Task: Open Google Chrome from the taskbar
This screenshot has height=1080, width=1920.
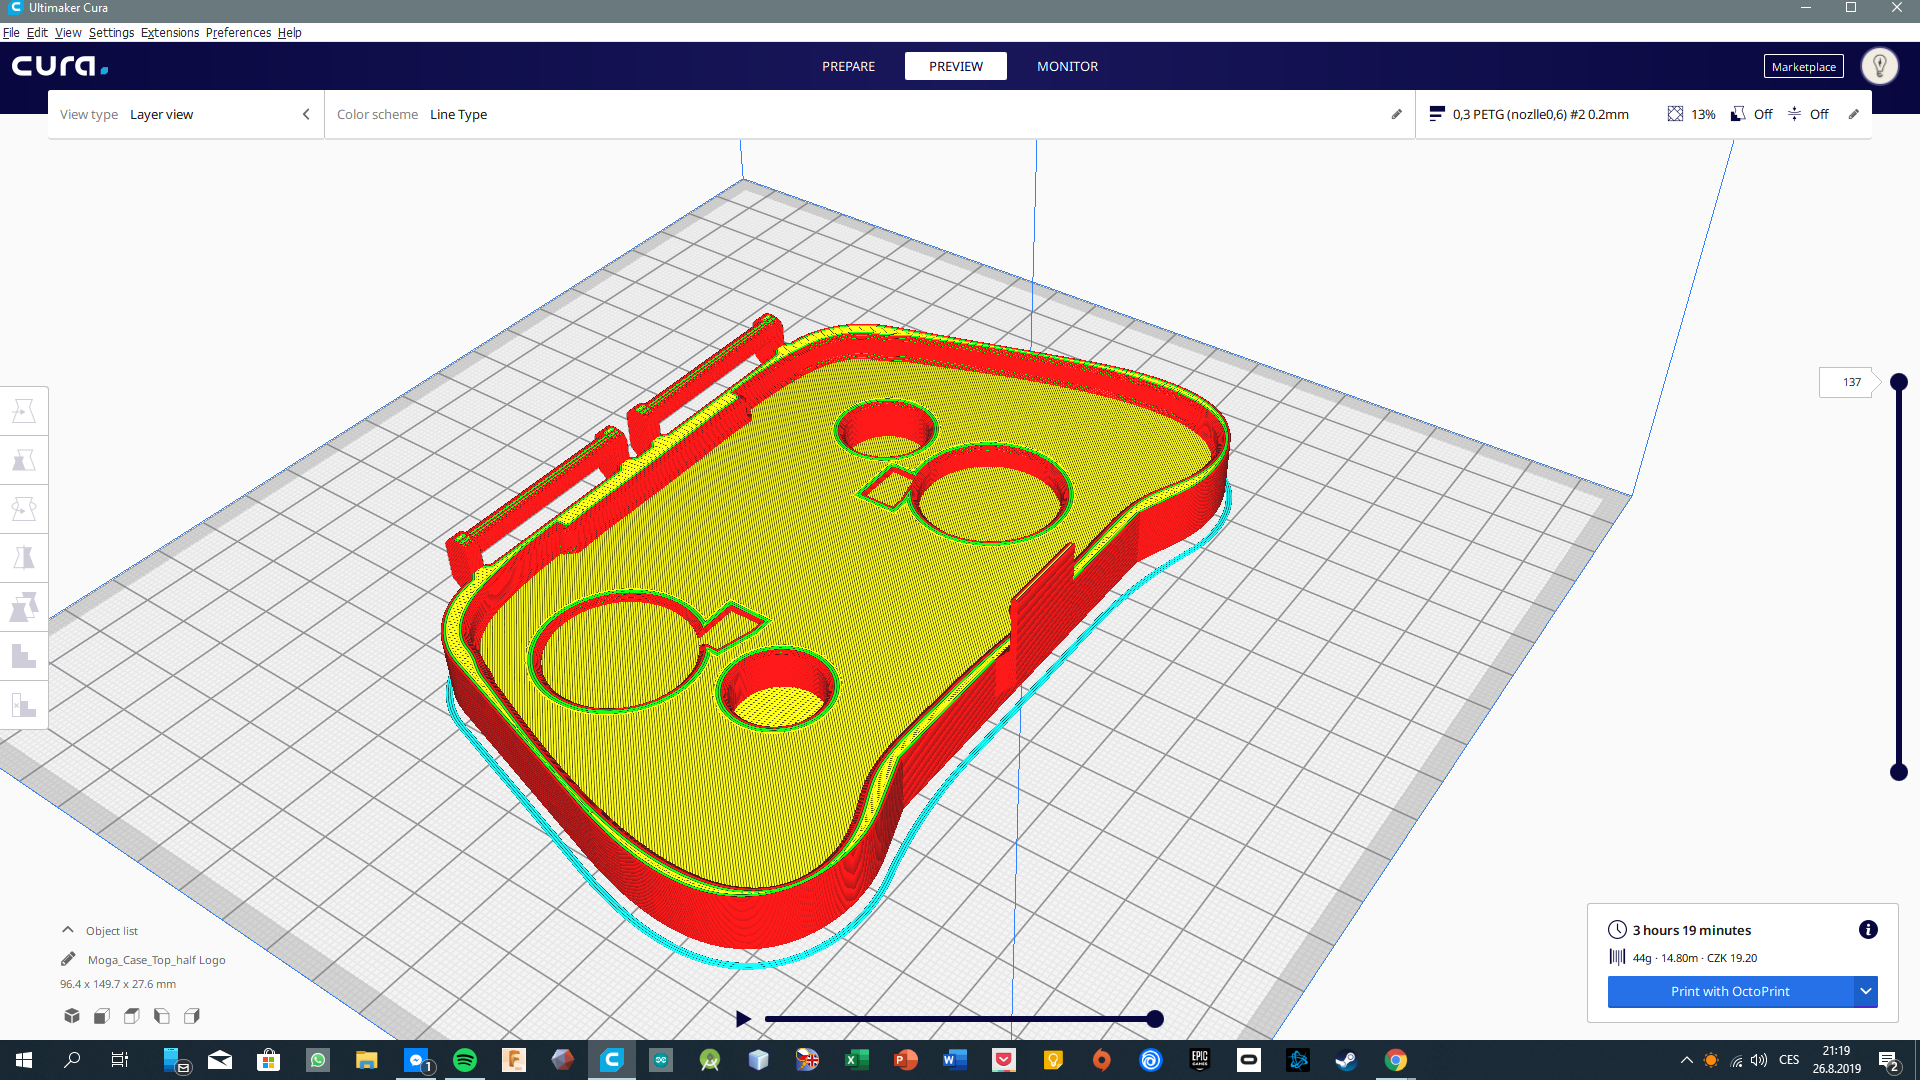Action: click(1396, 1060)
